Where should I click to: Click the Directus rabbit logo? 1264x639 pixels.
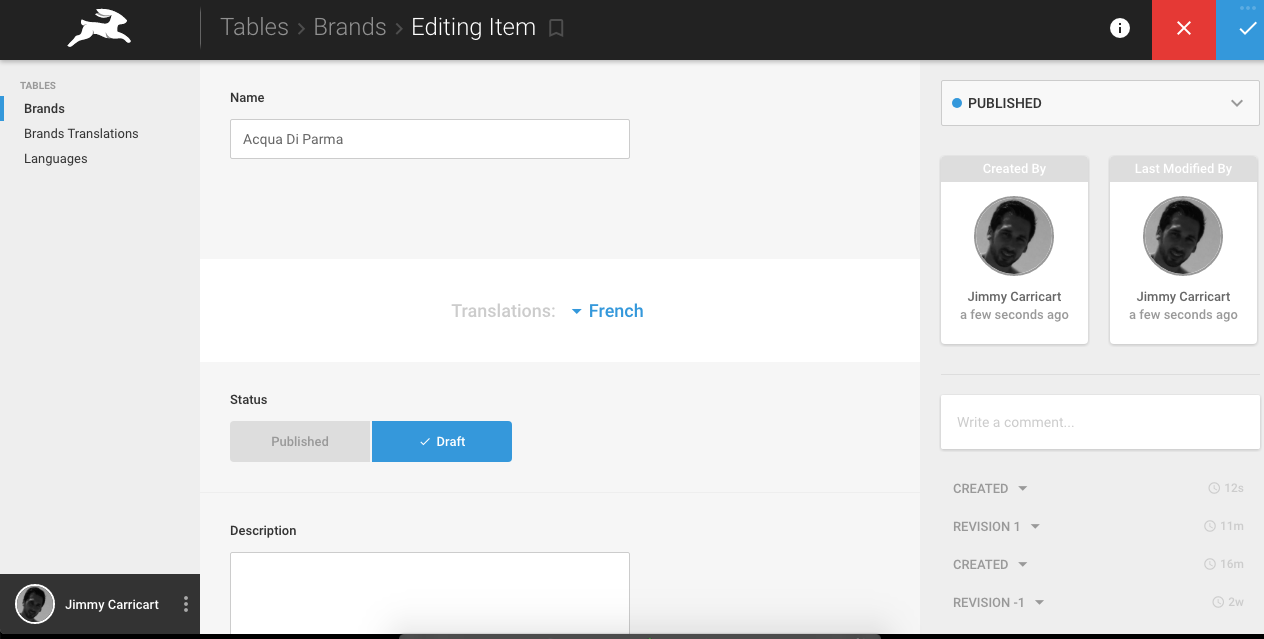tap(99, 29)
